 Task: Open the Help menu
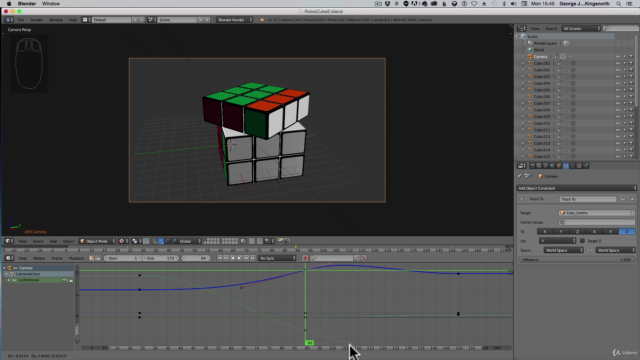pos(73,20)
